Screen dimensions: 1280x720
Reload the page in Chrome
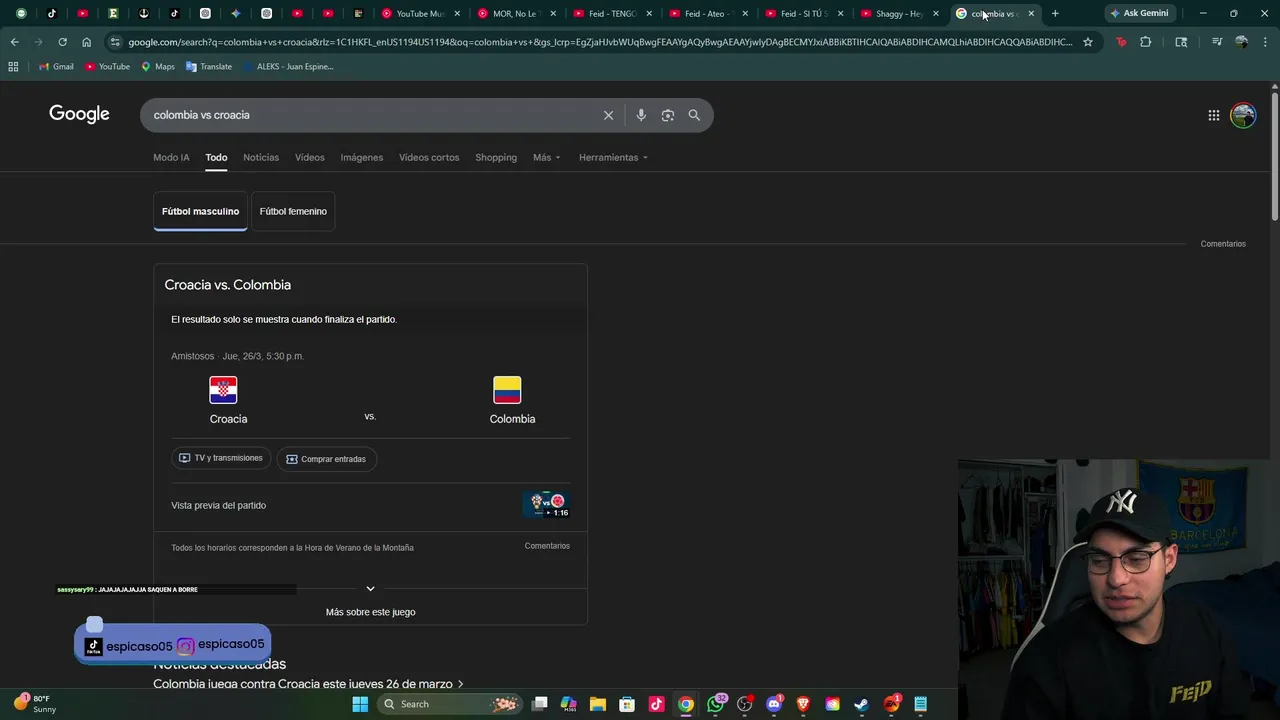pyautogui.click(x=62, y=42)
